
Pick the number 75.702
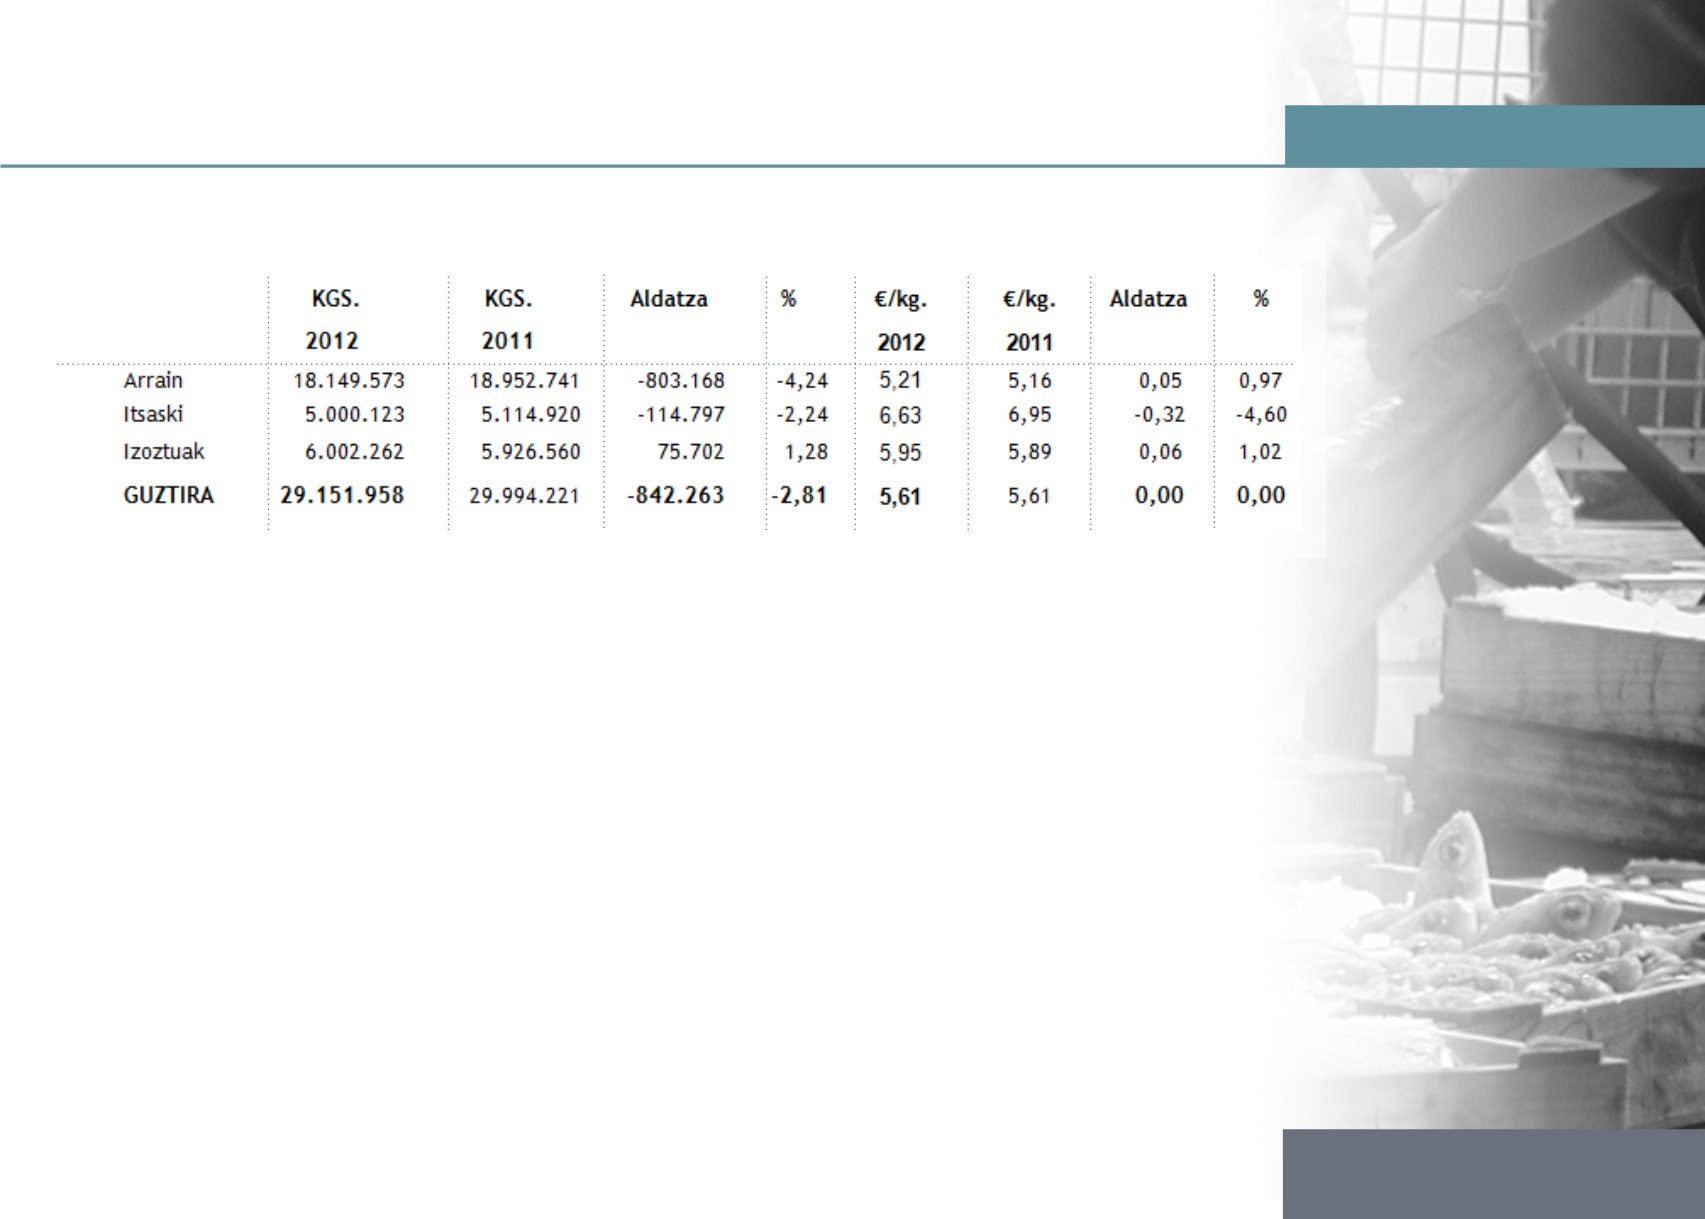click(x=691, y=451)
